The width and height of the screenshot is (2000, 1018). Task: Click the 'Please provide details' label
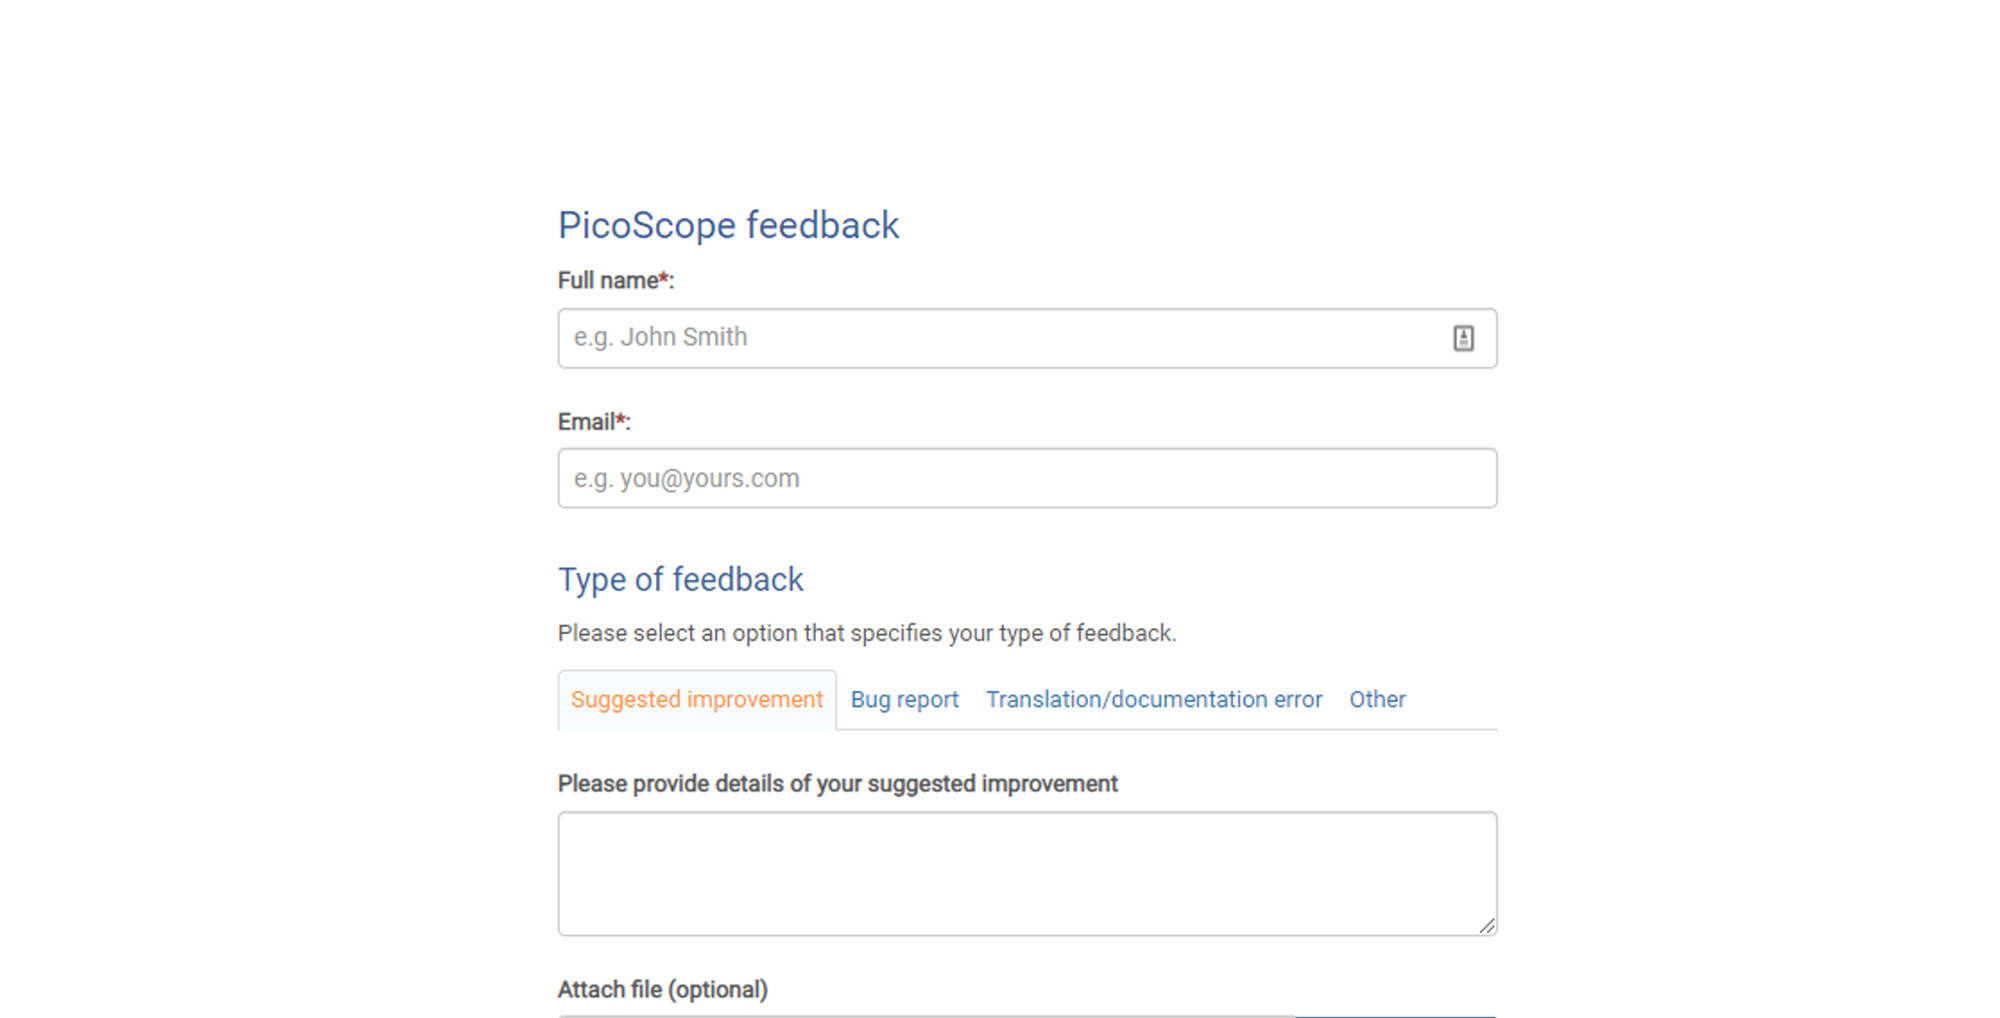tap(837, 784)
